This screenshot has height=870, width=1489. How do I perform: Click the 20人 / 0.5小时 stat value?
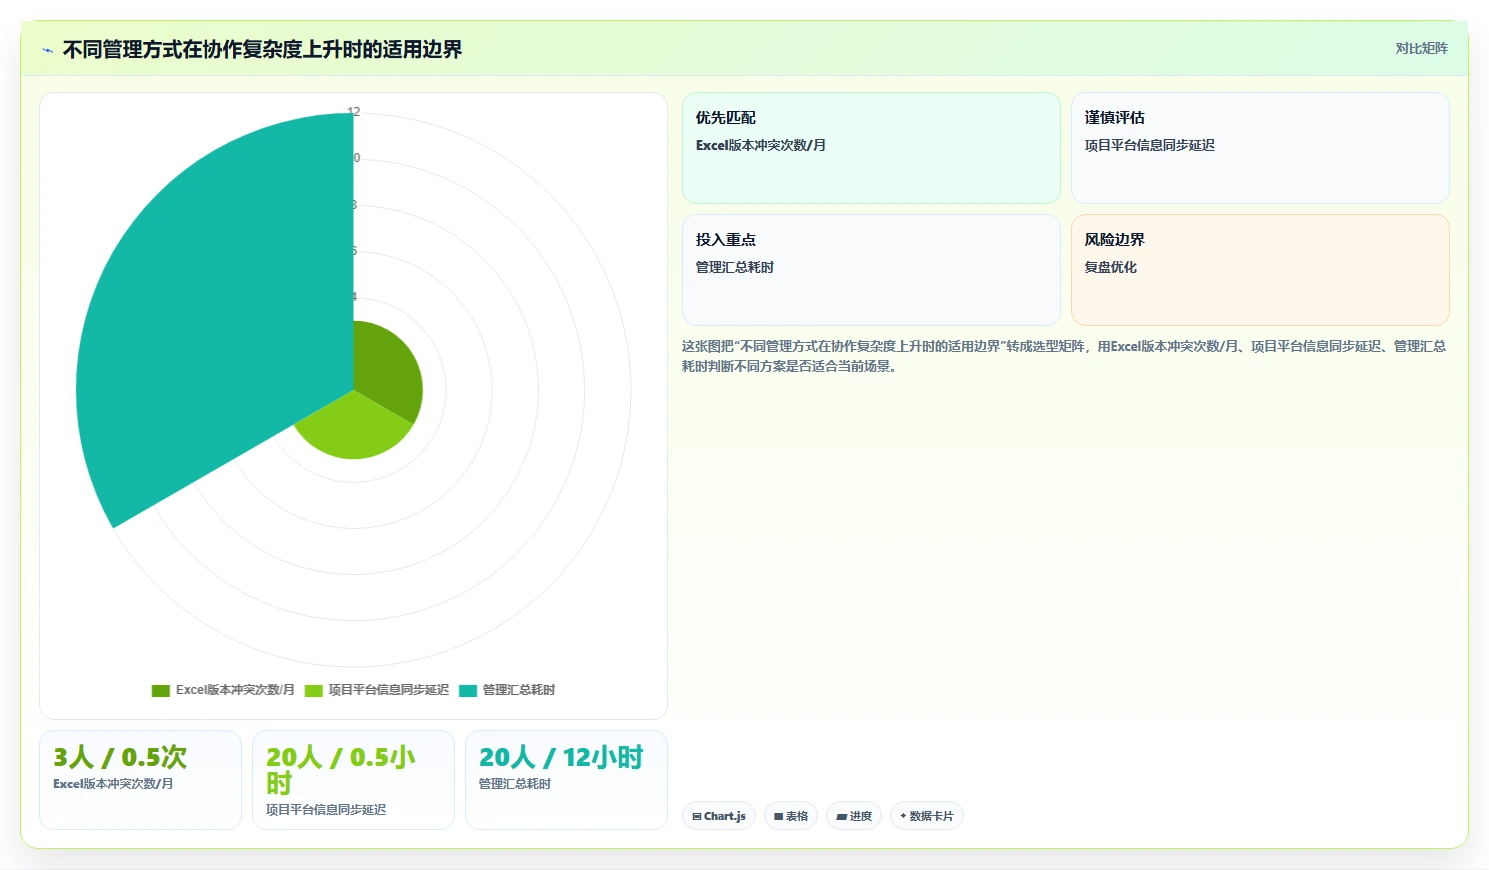click(340, 770)
